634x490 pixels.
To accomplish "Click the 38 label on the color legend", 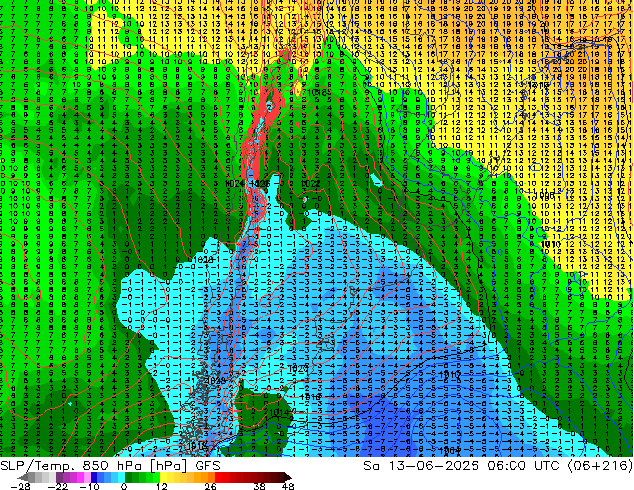I will [x=260, y=486].
